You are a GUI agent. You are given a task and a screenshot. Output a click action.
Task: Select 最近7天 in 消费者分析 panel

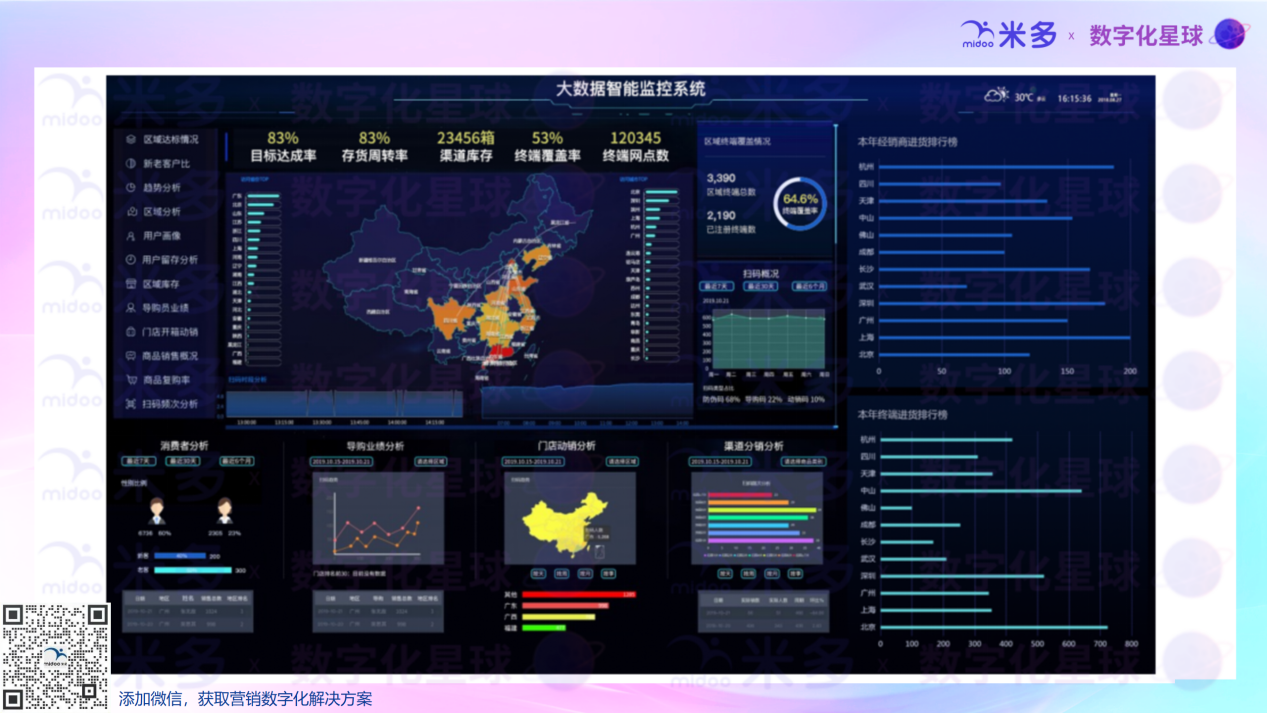point(139,462)
